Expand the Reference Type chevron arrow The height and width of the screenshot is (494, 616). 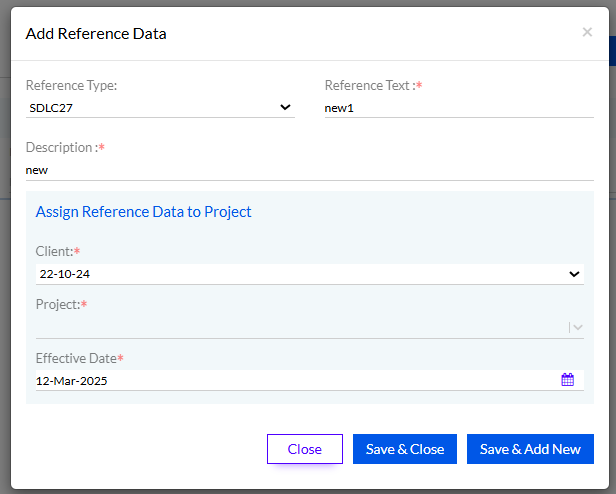285,107
